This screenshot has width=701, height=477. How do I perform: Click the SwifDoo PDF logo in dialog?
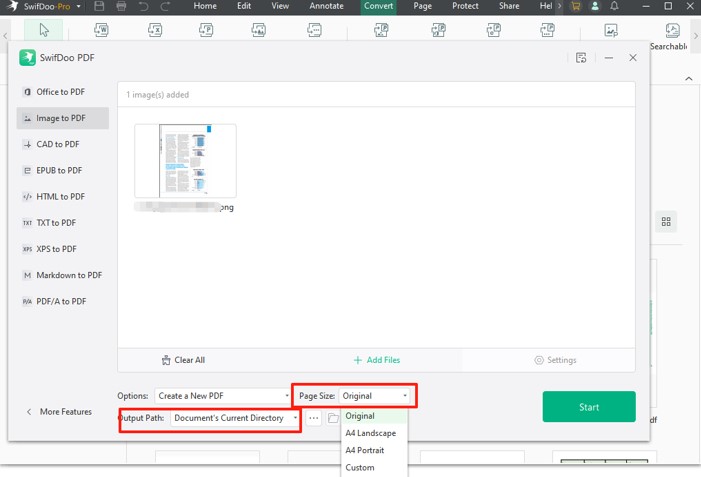click(27, 58)
